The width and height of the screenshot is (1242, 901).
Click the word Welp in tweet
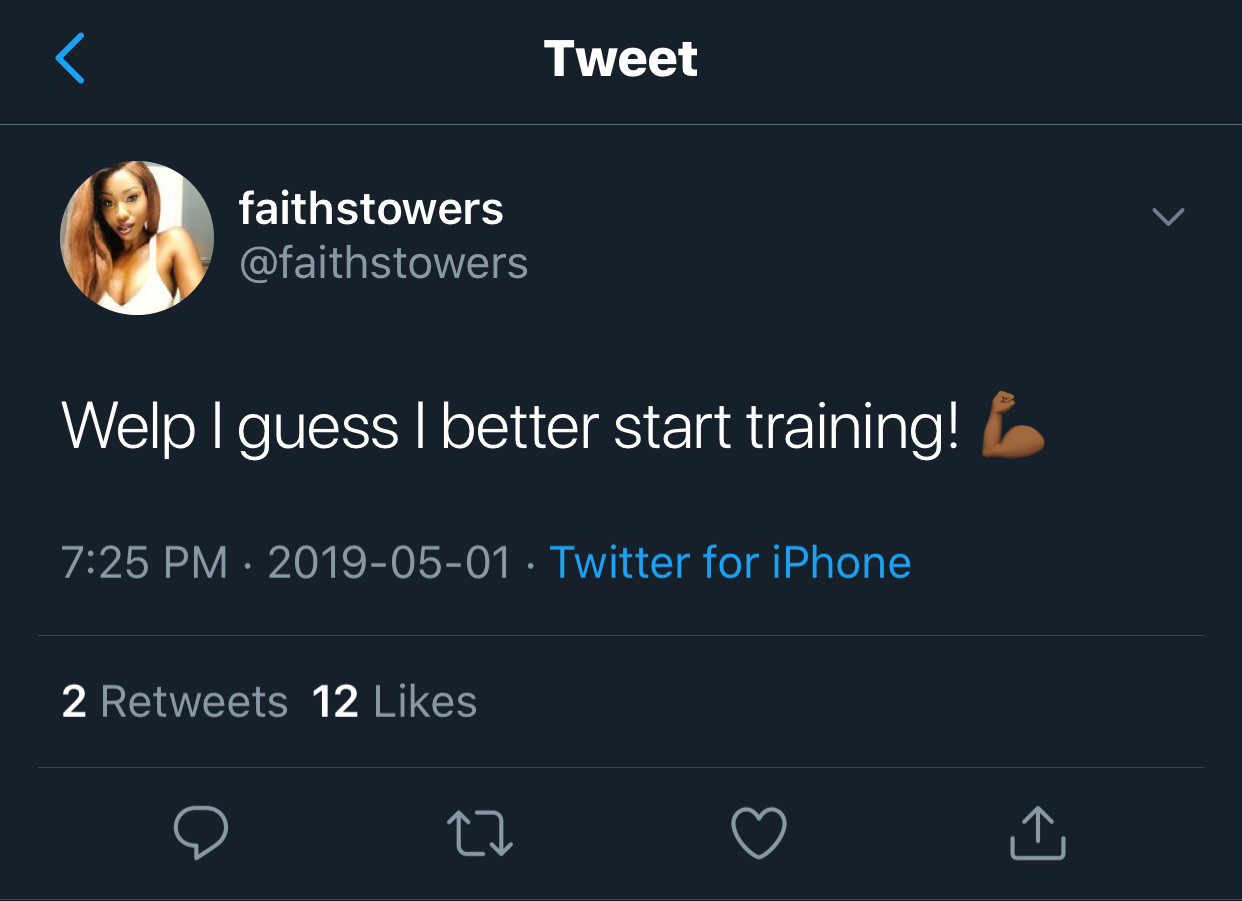pyautogui.click(x=129, y=428)
